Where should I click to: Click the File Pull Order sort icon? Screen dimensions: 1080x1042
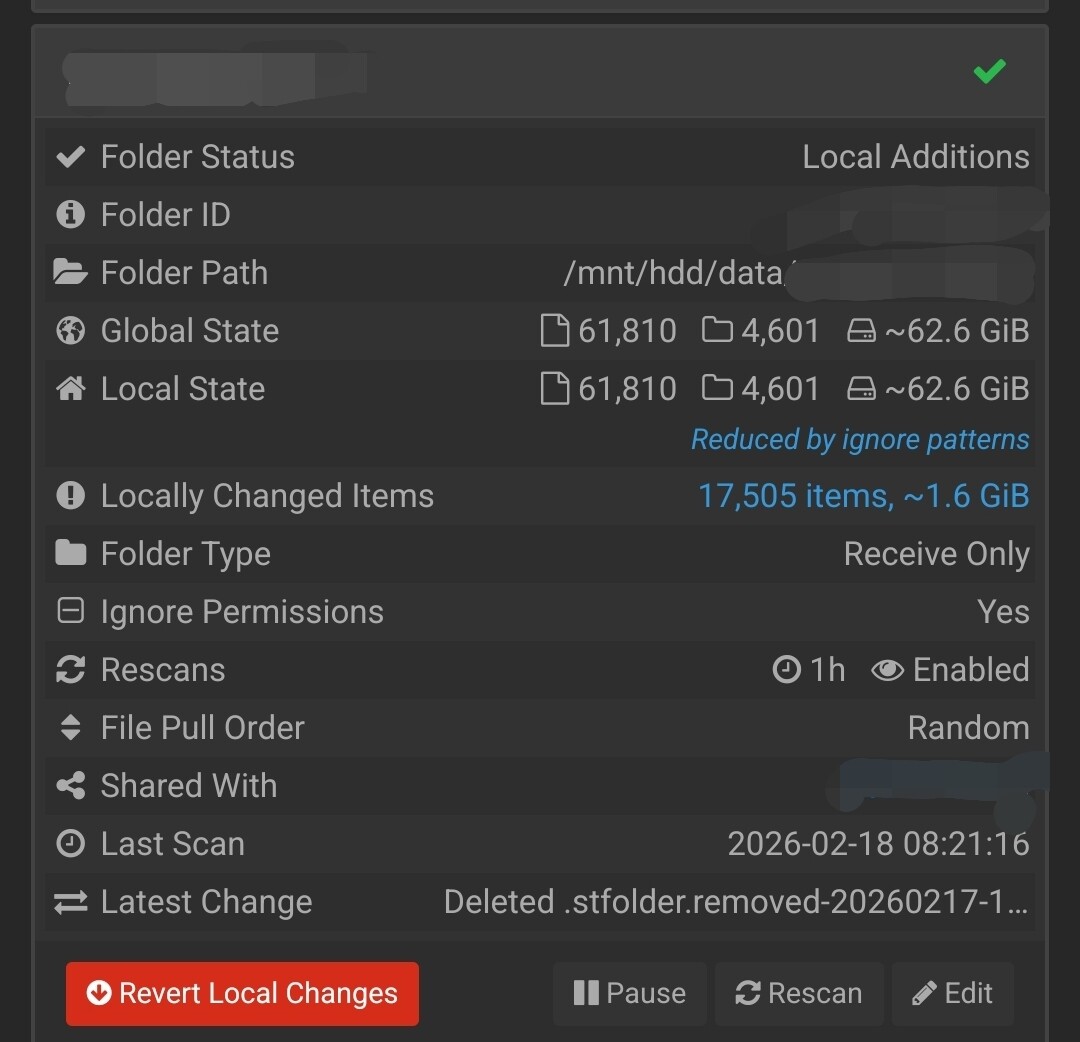[x=71, y=728]
